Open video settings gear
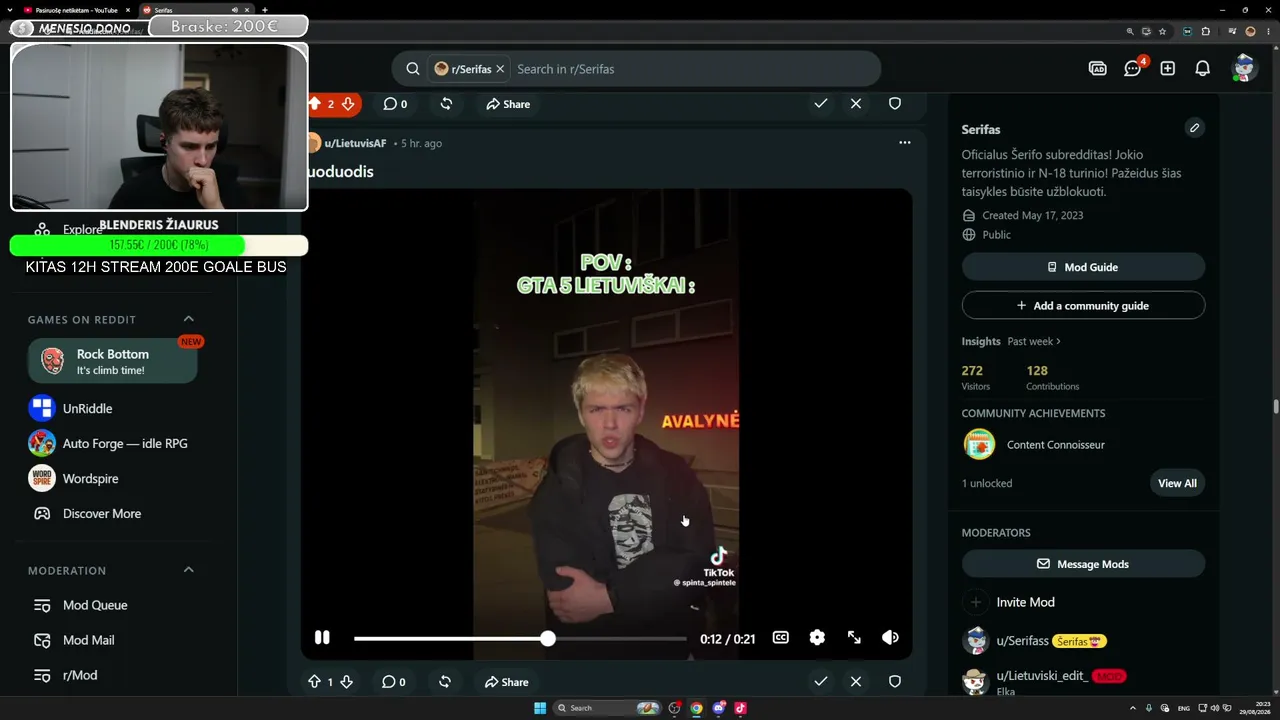1280x720 pixels. [817, 638]
